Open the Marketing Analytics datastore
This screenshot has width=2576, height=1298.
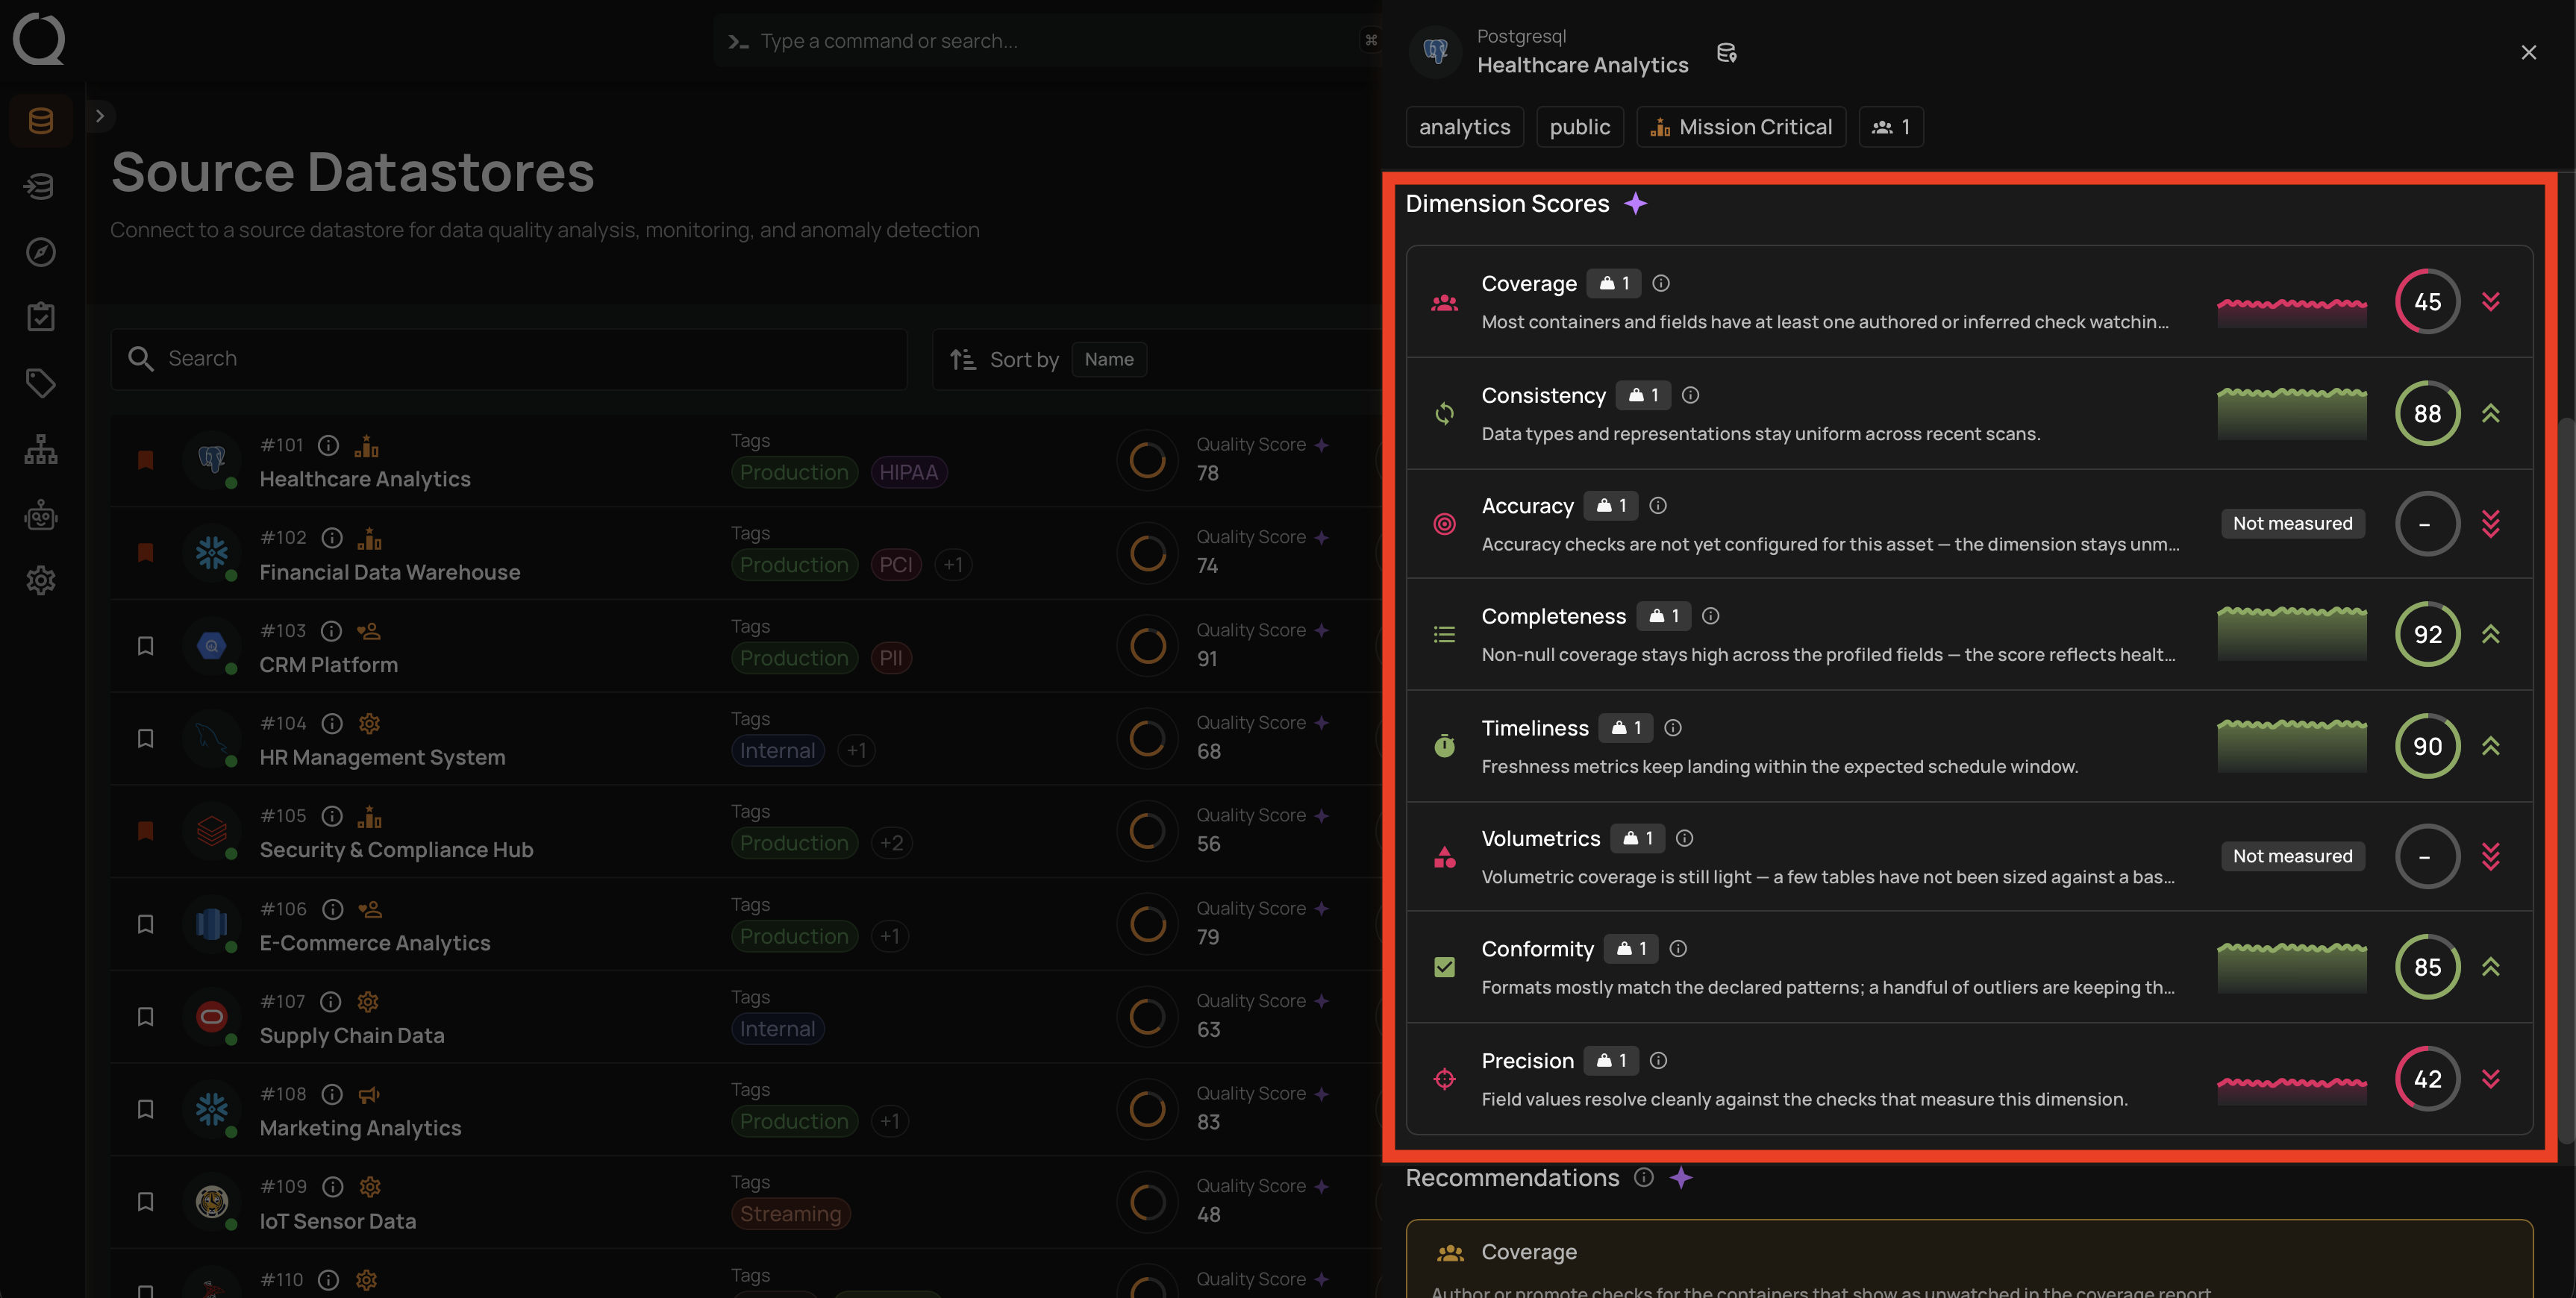click(x=361, y=1128)
